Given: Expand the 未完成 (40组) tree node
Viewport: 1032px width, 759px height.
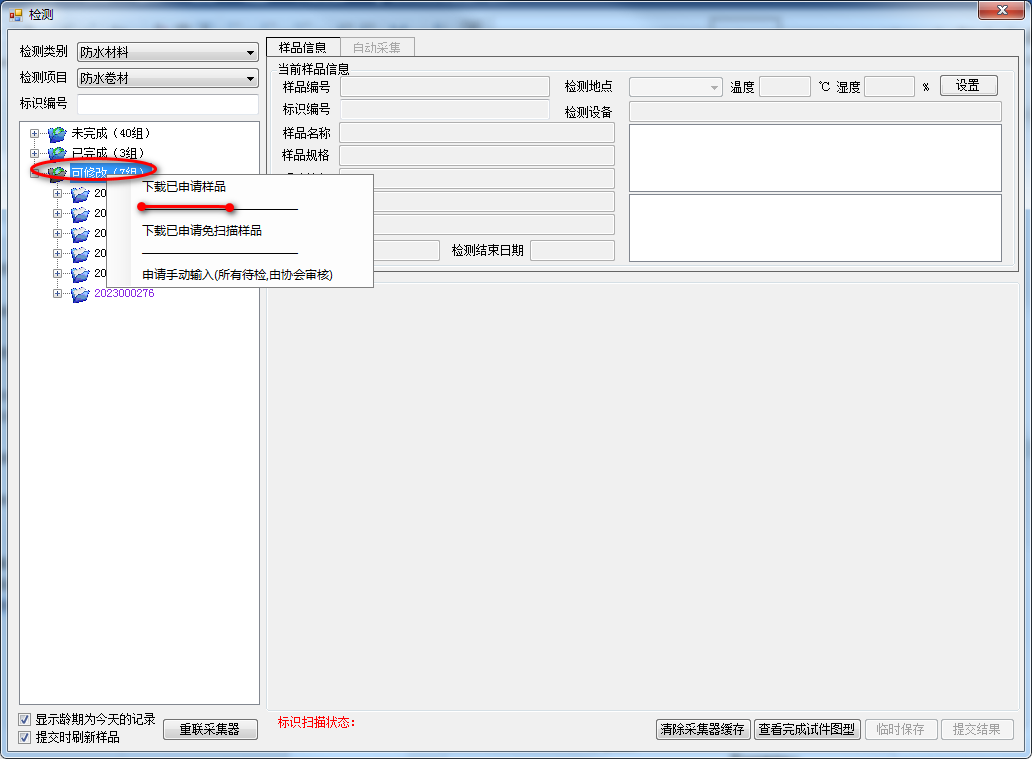Looking at the screenshot, I should click(x=35, y=133).
